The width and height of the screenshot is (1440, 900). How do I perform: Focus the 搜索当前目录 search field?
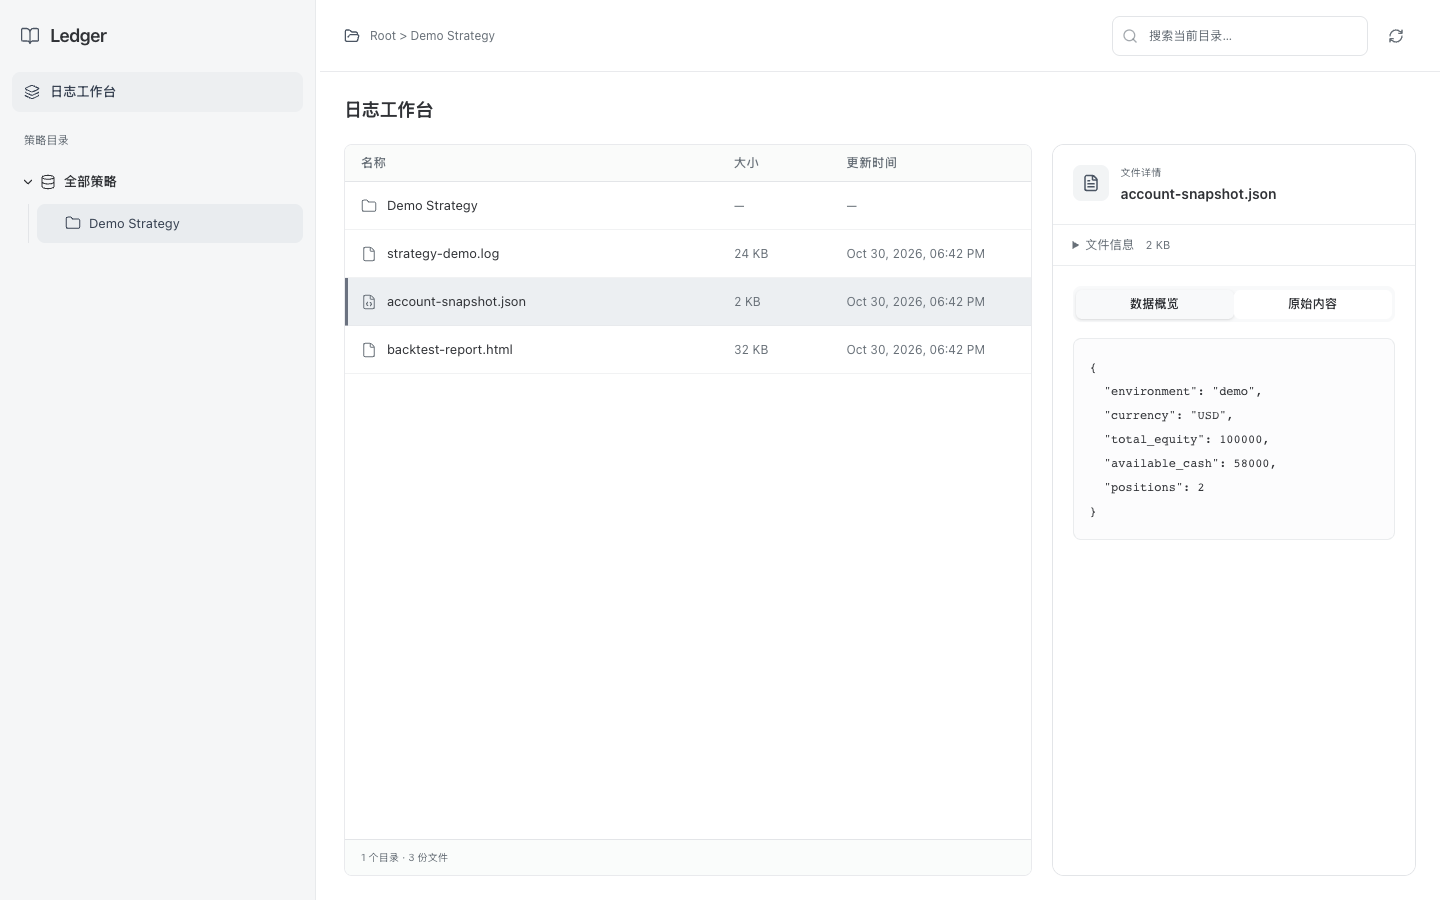1240,36
